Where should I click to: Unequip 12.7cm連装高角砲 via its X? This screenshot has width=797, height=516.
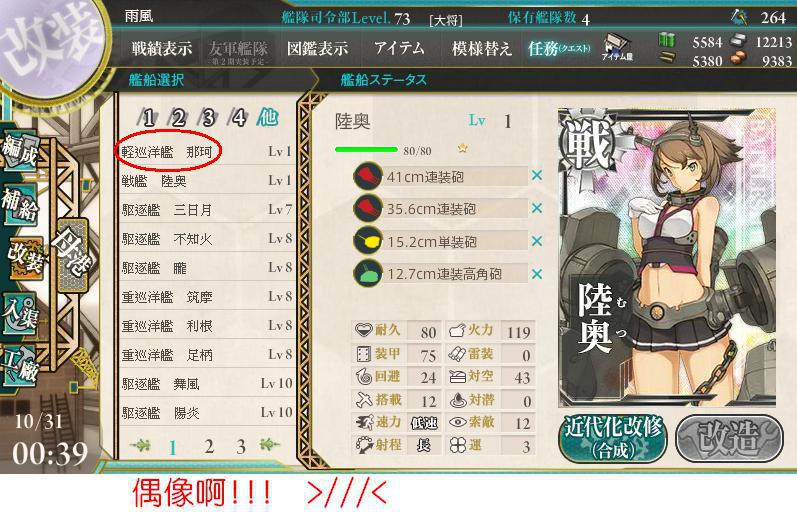pos(536,274)
